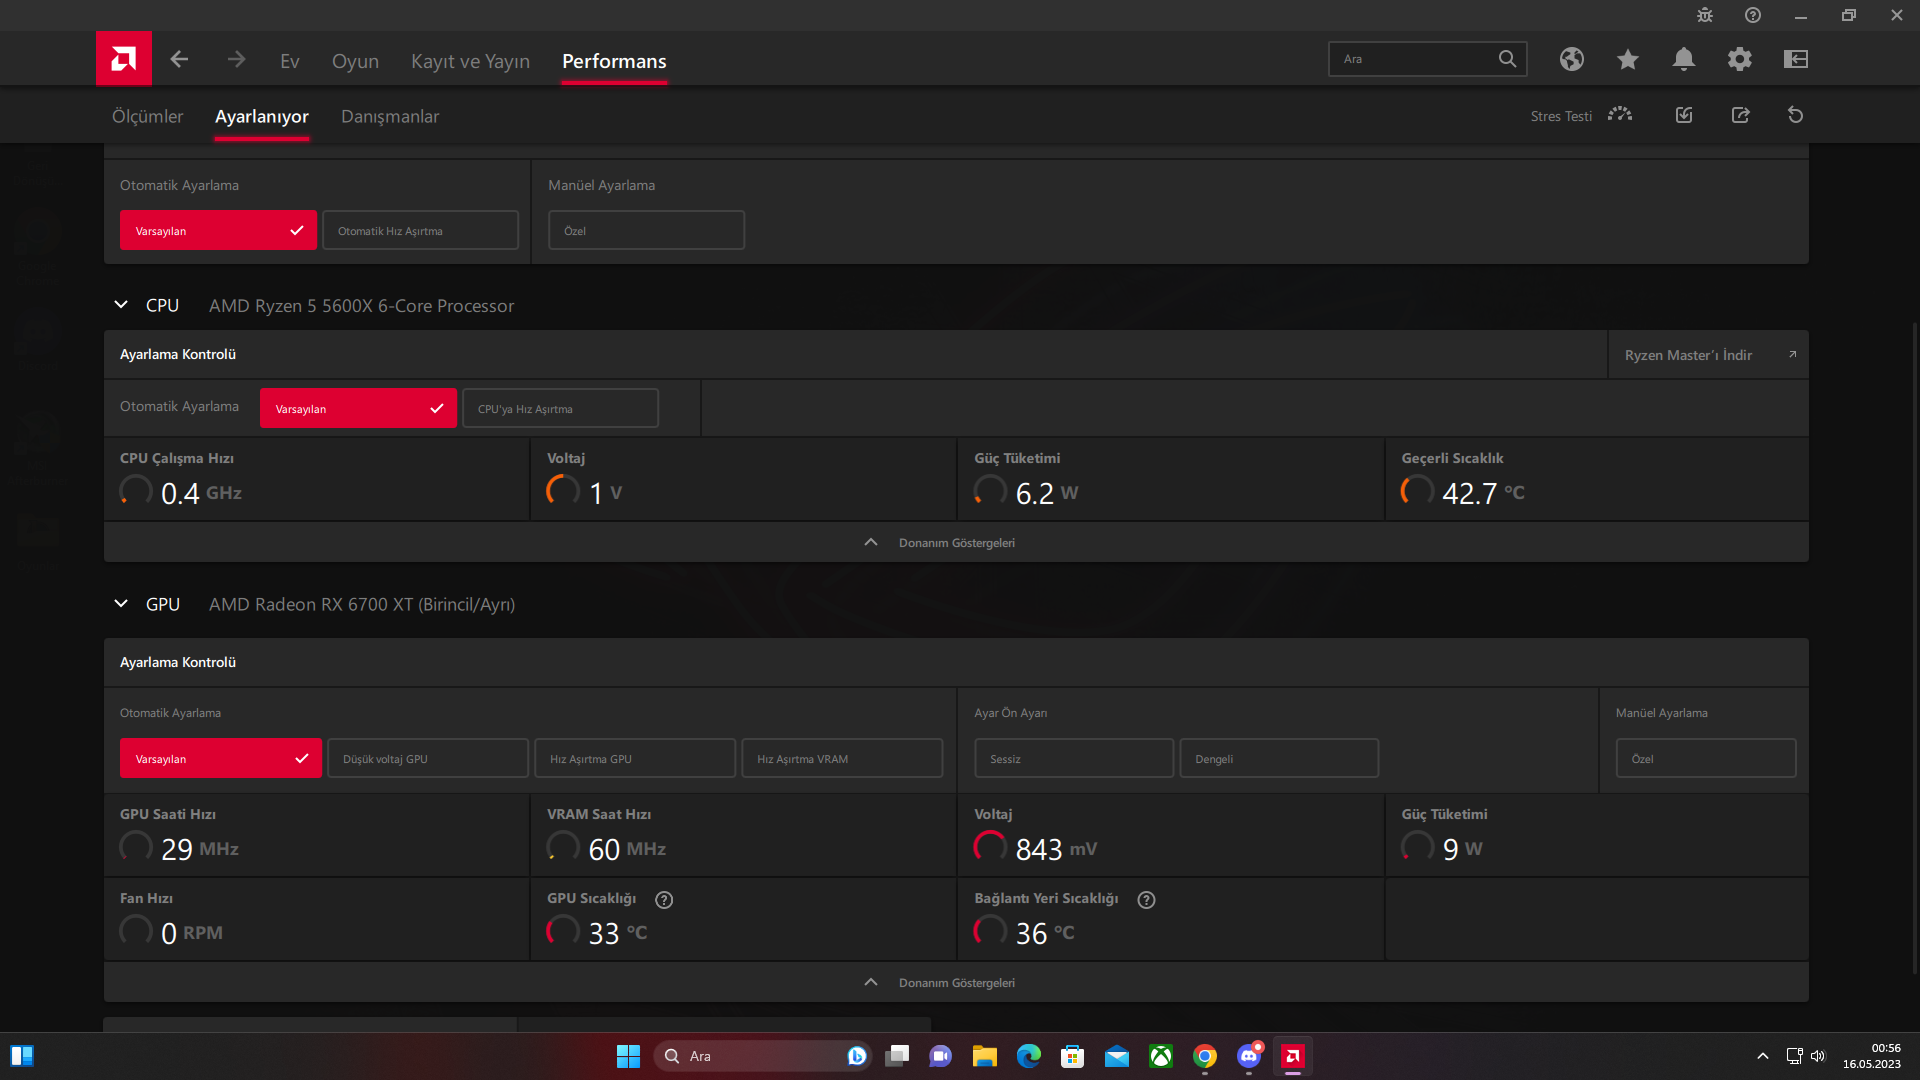This screenshot has height=1080, width=1920.
Task: Open the help question mark icon
Action: pyautogui.click(x=1753, y=15)
